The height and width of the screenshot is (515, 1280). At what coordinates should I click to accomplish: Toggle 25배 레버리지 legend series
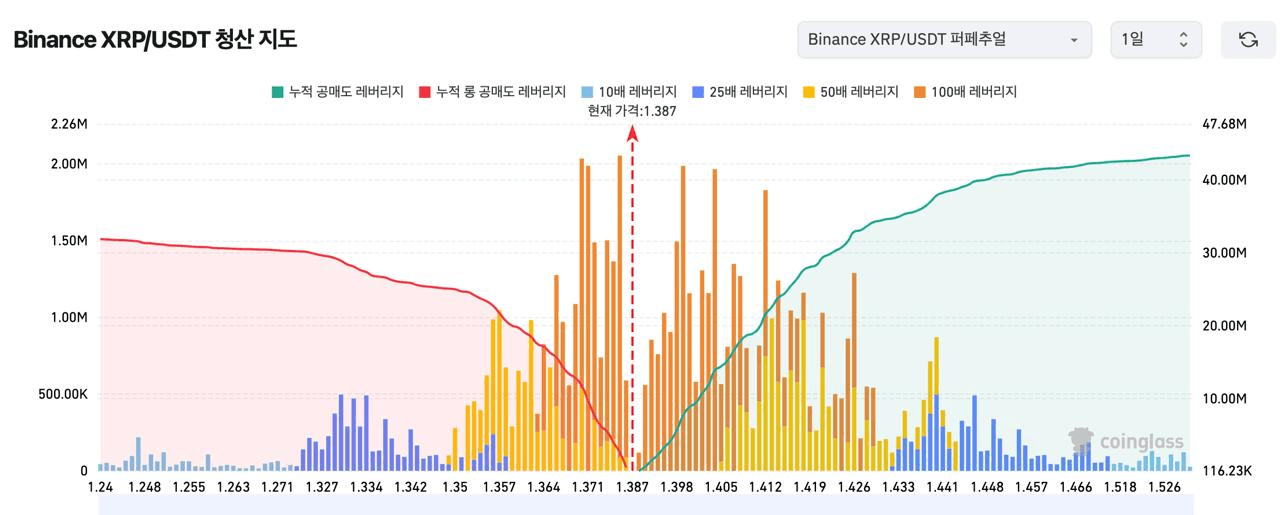point(740,92)
